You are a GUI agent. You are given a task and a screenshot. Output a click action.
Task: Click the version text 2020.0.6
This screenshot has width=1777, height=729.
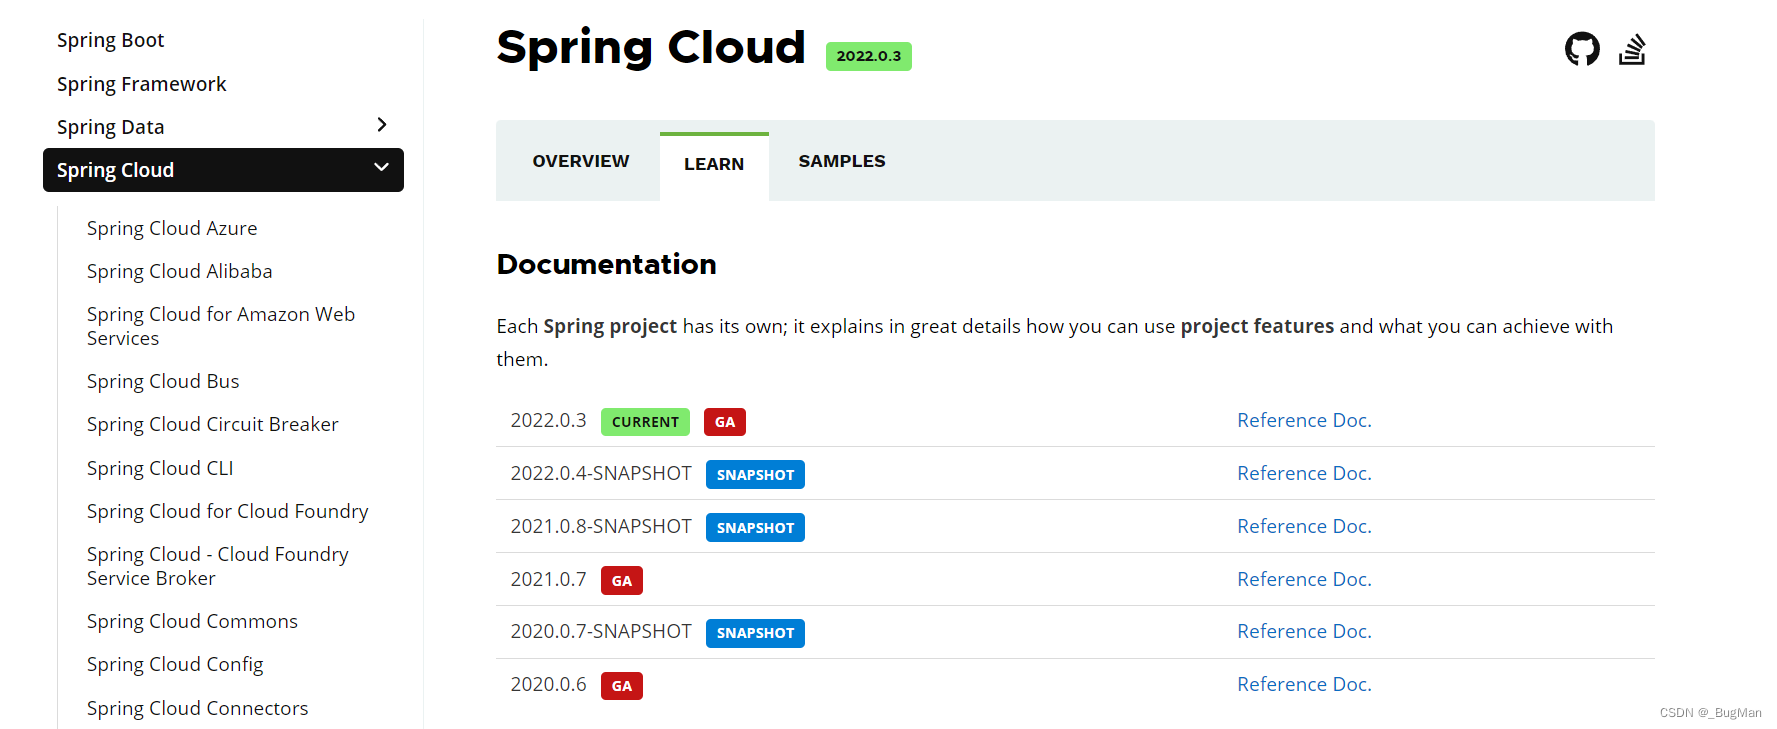click(548, 685)
